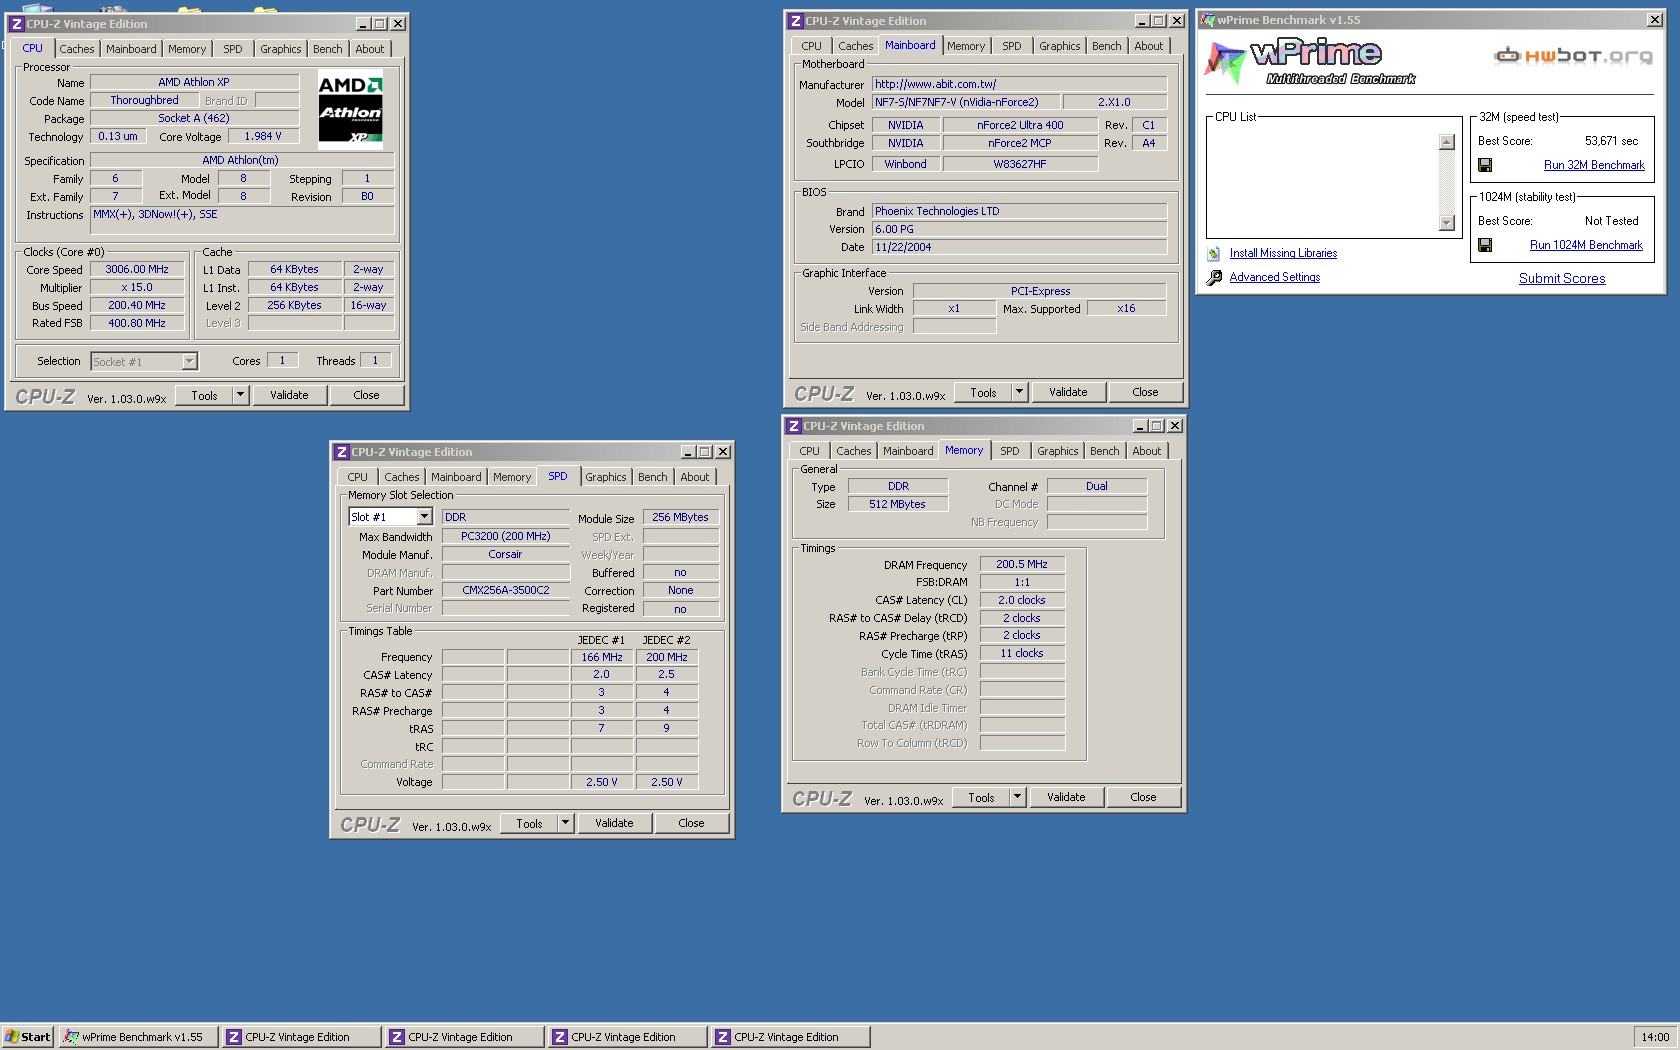
Task: Open Tools dropdown arrow in SPD window
Action: [x=565, y=823]
